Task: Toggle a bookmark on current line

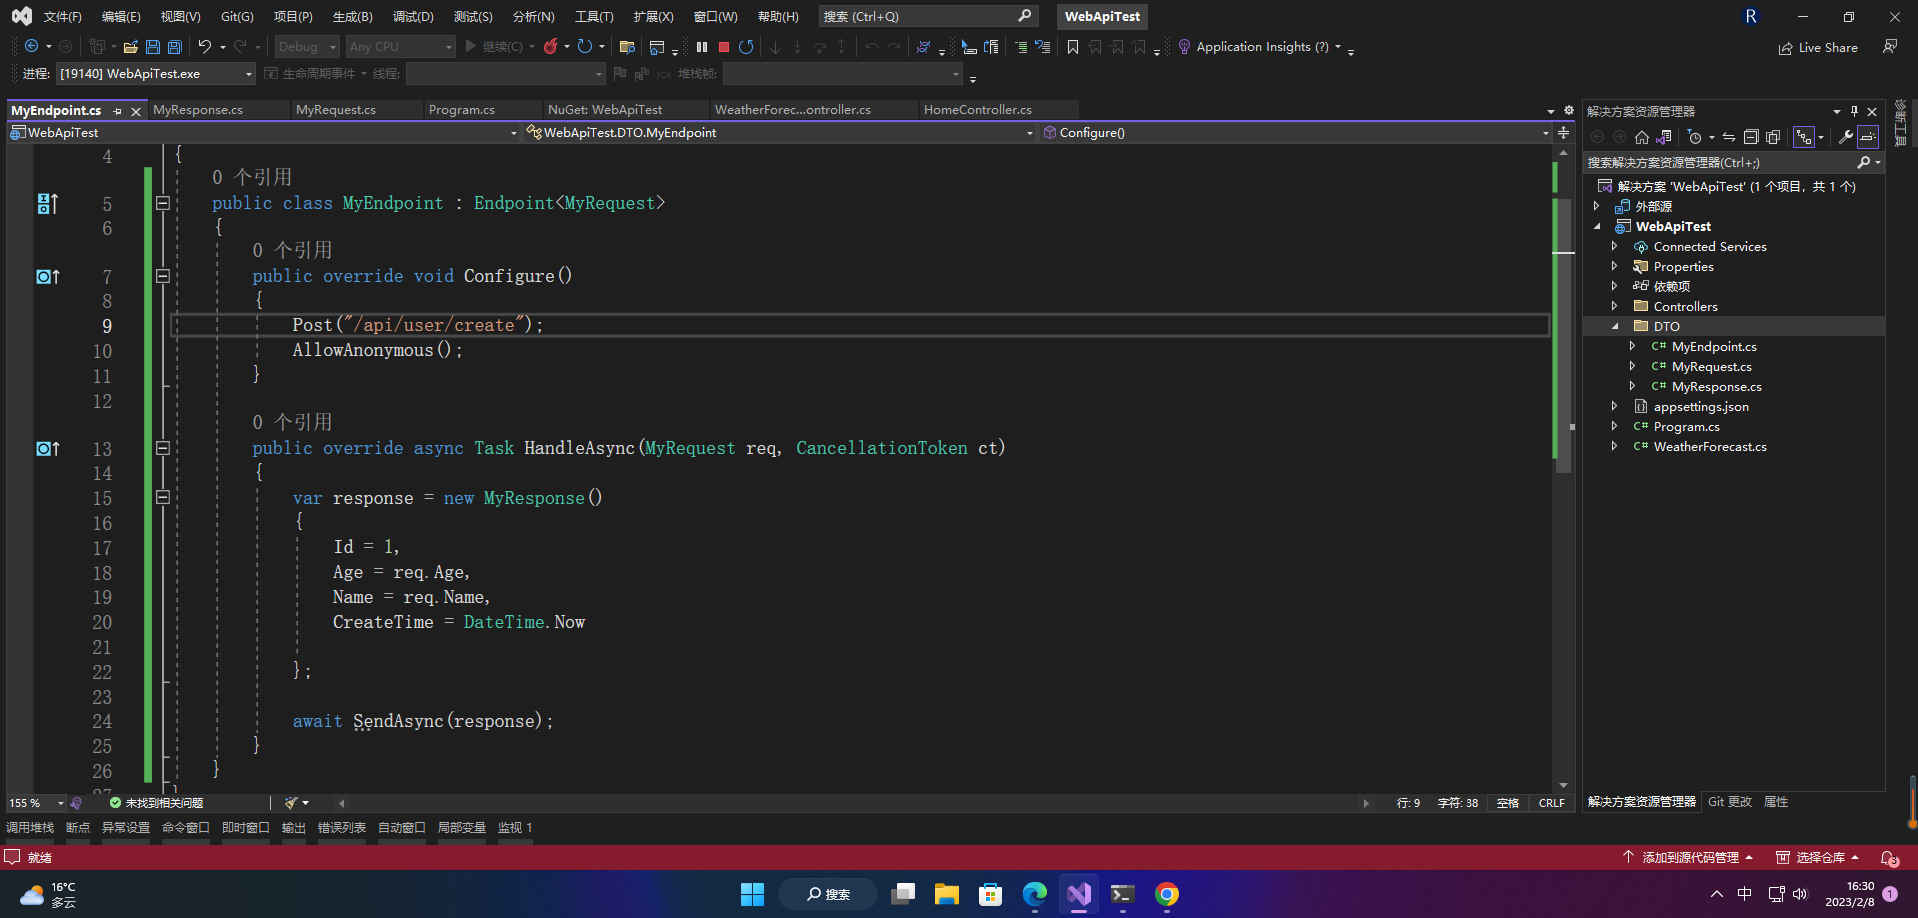Action: point(1073,46)
